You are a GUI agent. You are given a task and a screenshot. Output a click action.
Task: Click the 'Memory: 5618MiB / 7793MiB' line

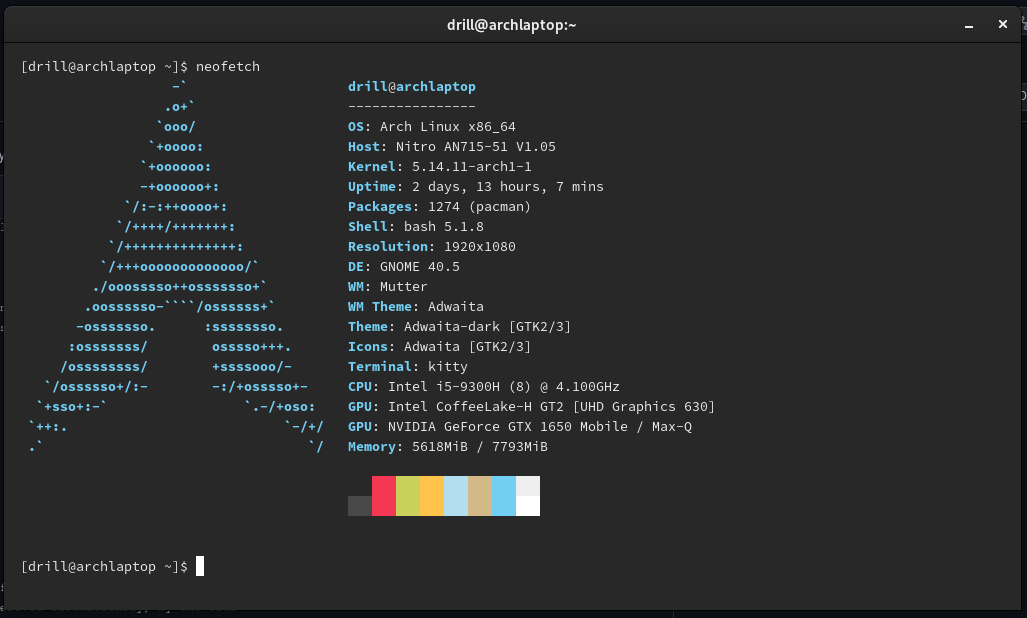coord(447,446)
